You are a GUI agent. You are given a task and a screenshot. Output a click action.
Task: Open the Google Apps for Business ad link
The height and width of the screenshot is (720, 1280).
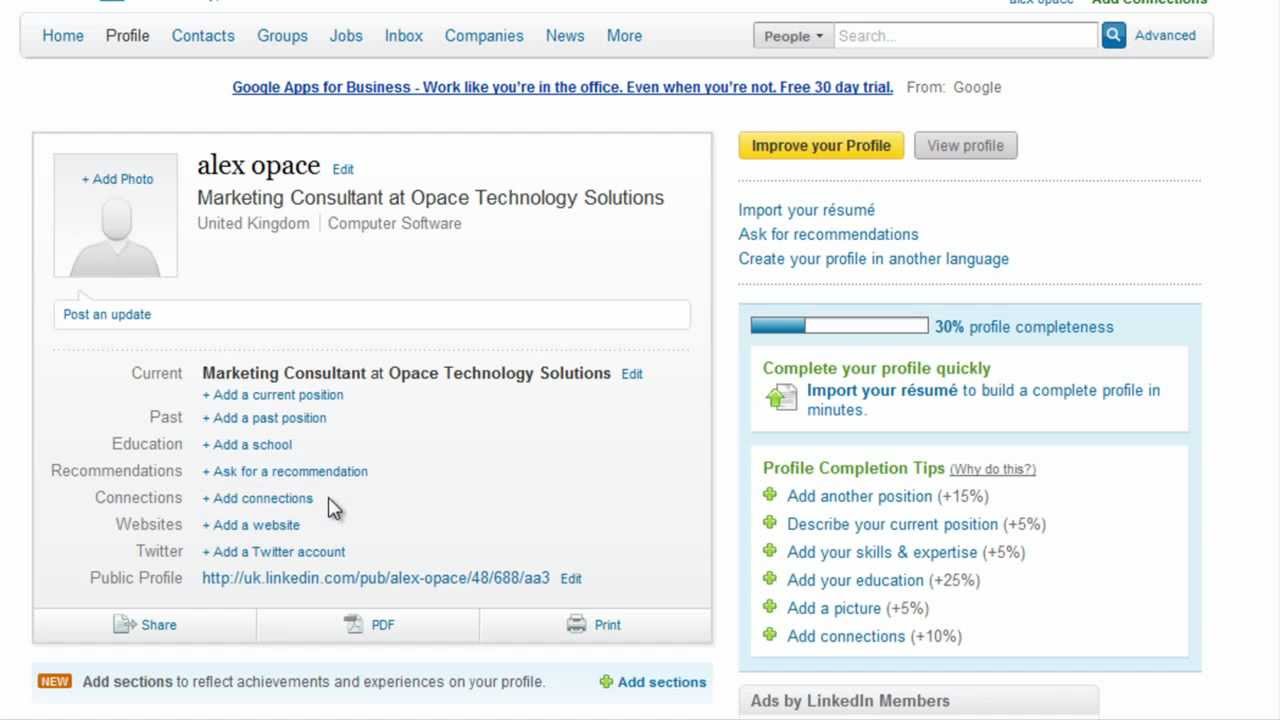(563, 87)
